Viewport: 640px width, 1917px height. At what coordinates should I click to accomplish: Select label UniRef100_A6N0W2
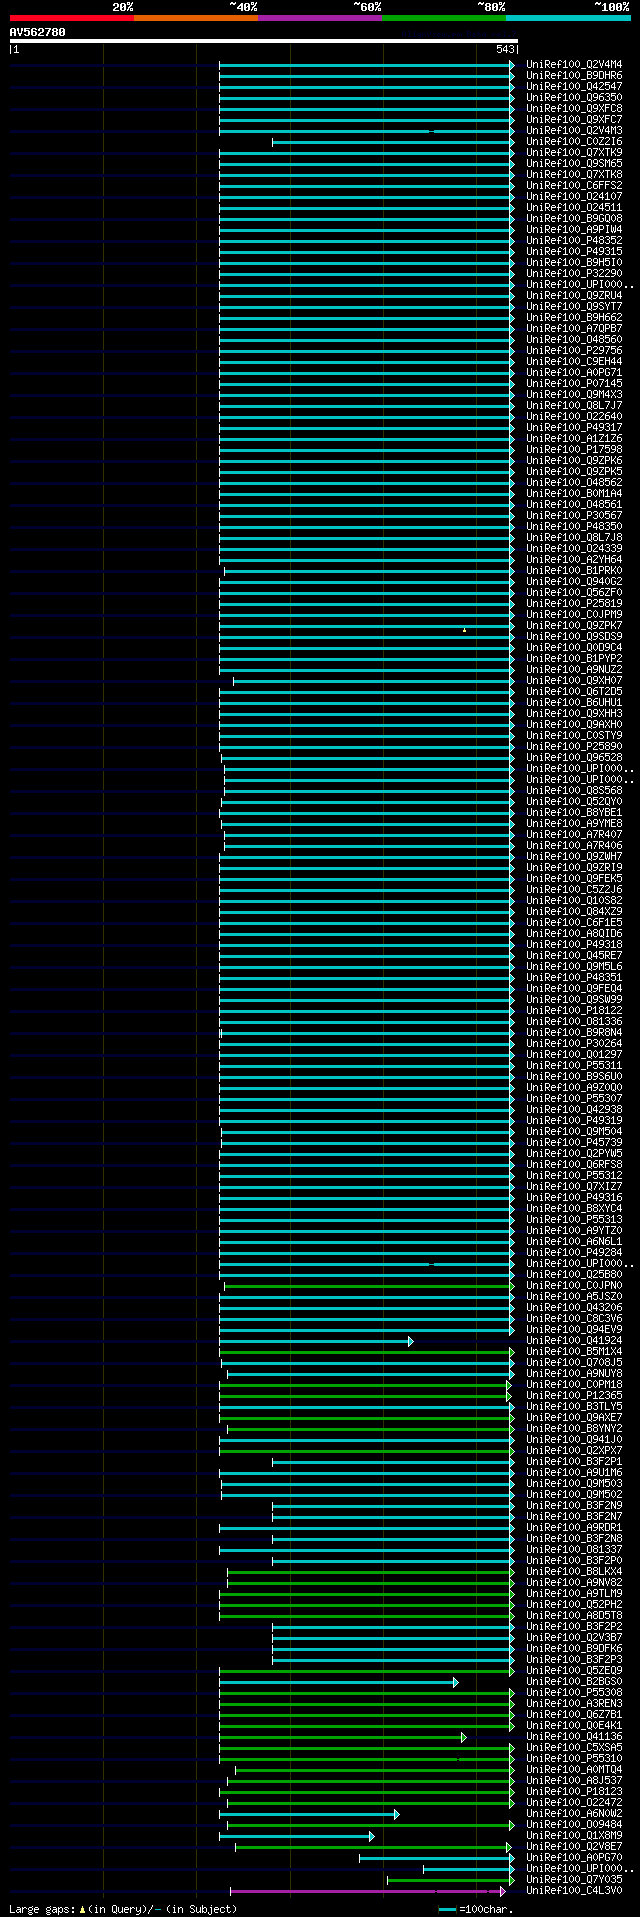click(x=574, y=1813)
